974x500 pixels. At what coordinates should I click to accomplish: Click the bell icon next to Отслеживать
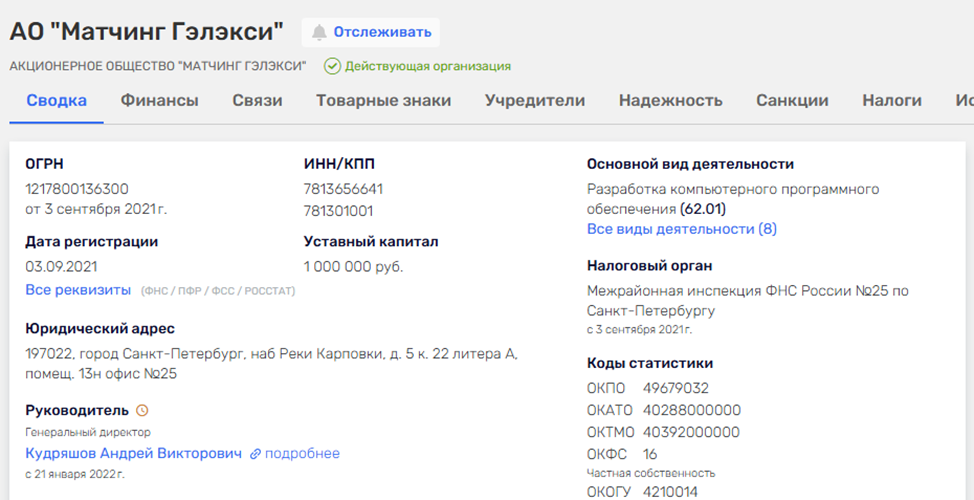(x=319, y=32)
